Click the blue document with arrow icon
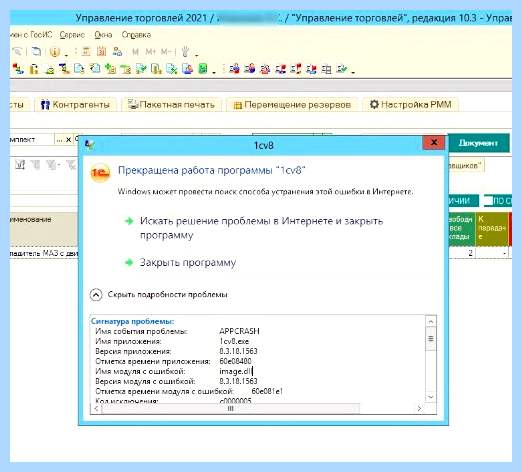This screenshot has height=472, width=522. tap(79, 69)
